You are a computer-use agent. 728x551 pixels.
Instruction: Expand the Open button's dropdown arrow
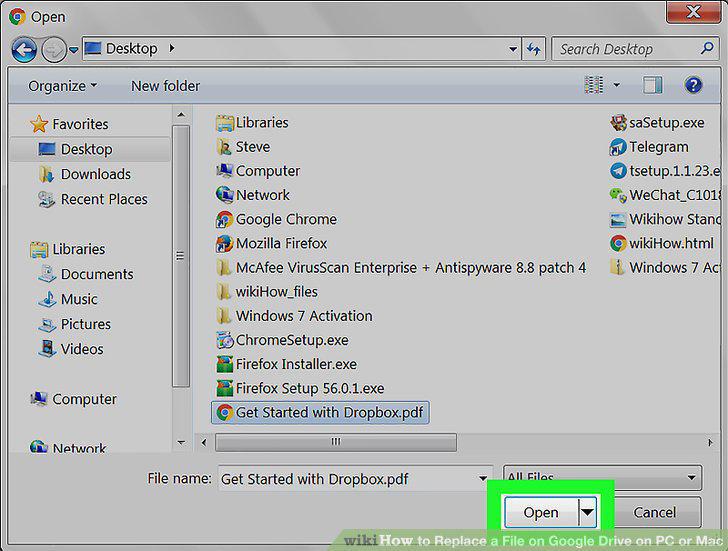(x=588, y=512)
